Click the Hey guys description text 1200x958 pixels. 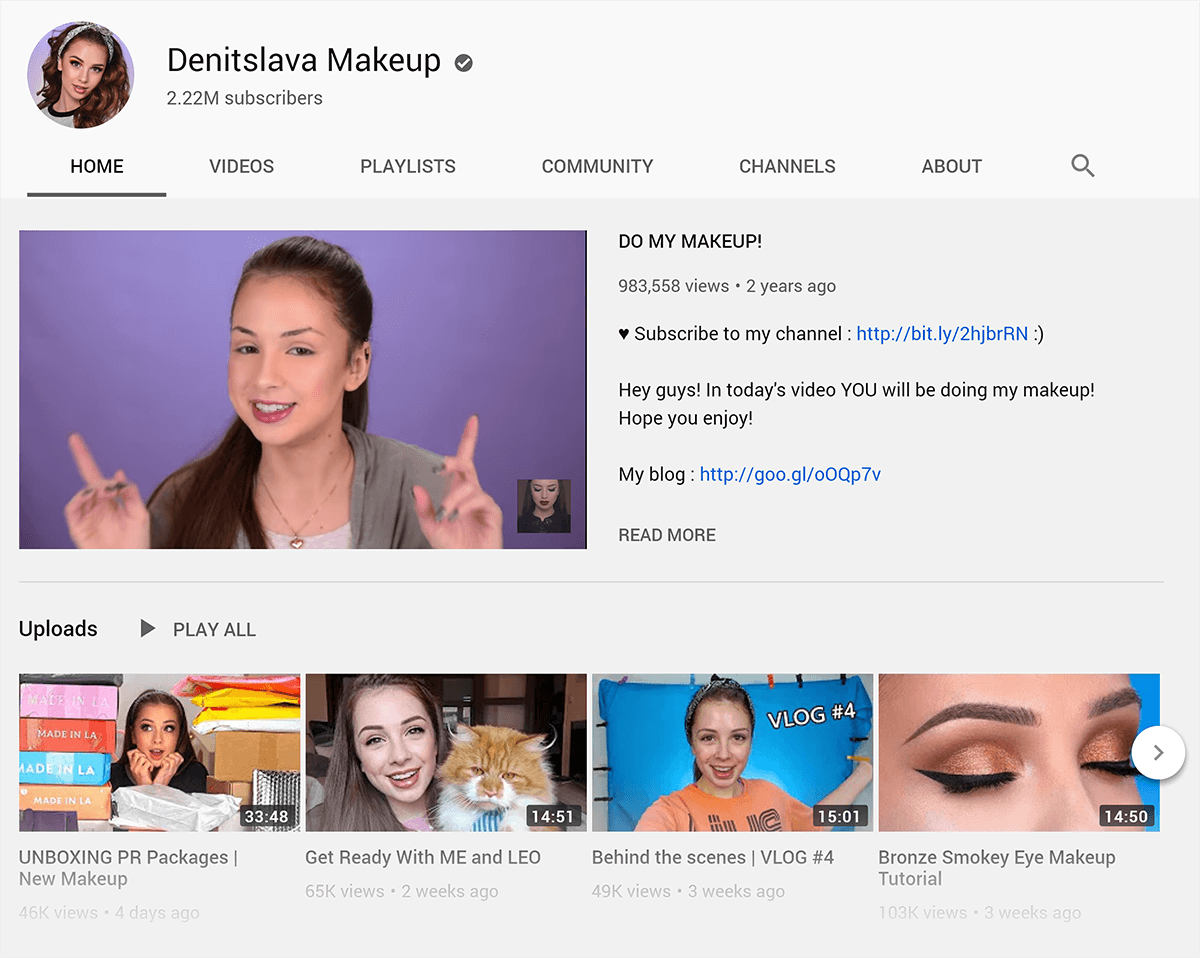pyautogui.click(x=856, y=404)
